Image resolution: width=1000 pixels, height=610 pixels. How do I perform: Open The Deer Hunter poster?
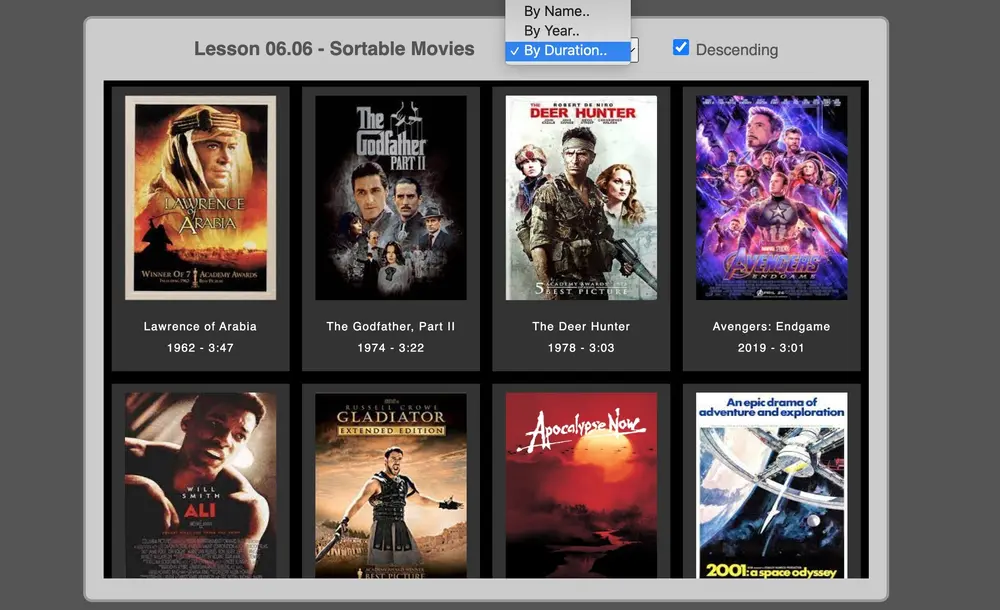coord(581,198)
